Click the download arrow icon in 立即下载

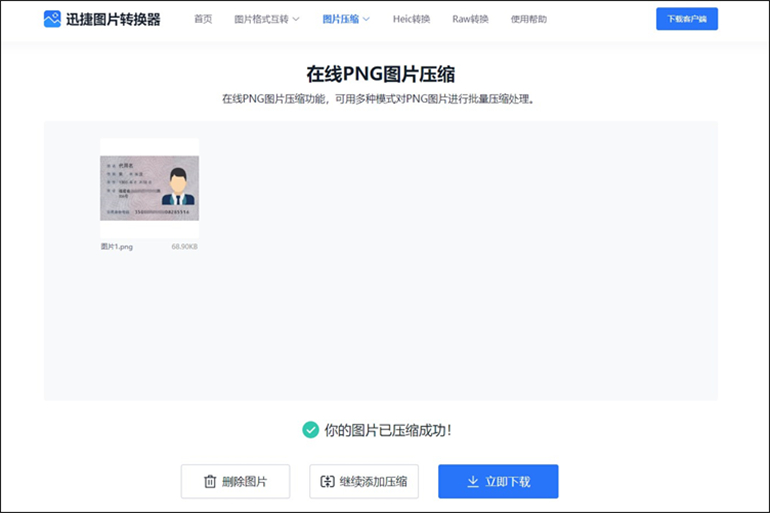click(x=473, y=482)
